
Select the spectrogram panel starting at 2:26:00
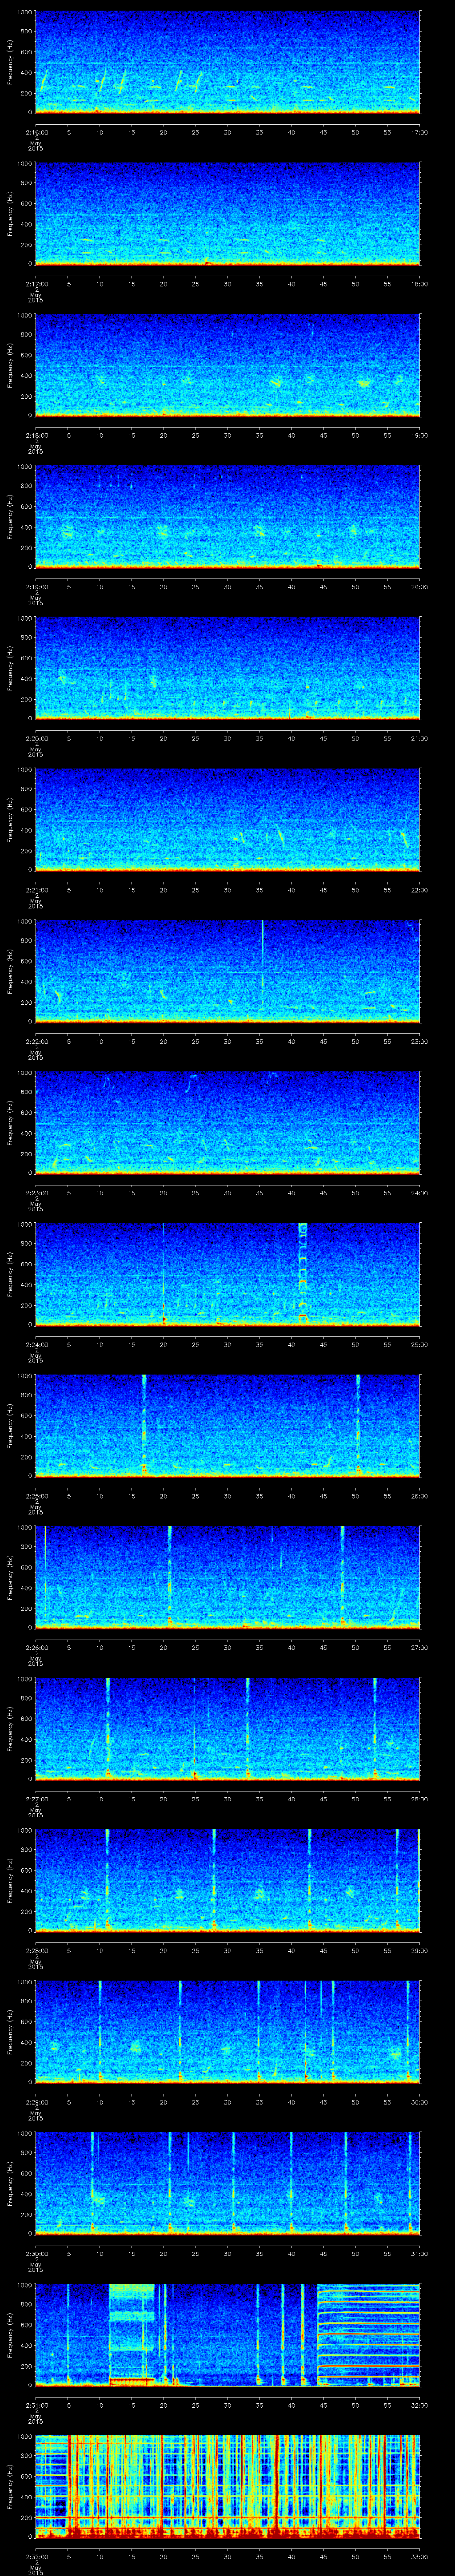pyautogui.click(x=227, y=1577)
